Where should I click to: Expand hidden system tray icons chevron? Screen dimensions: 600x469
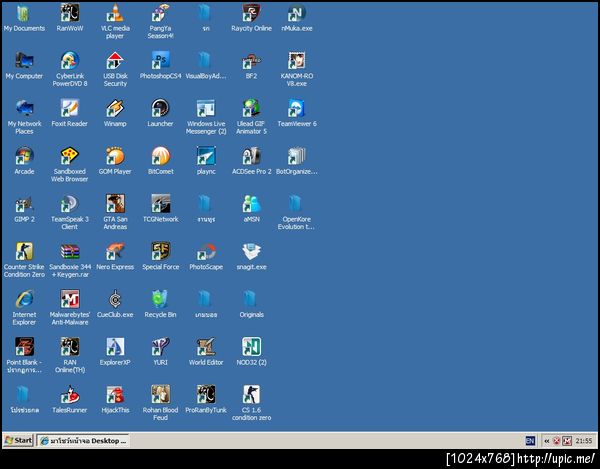click(546, 441)
